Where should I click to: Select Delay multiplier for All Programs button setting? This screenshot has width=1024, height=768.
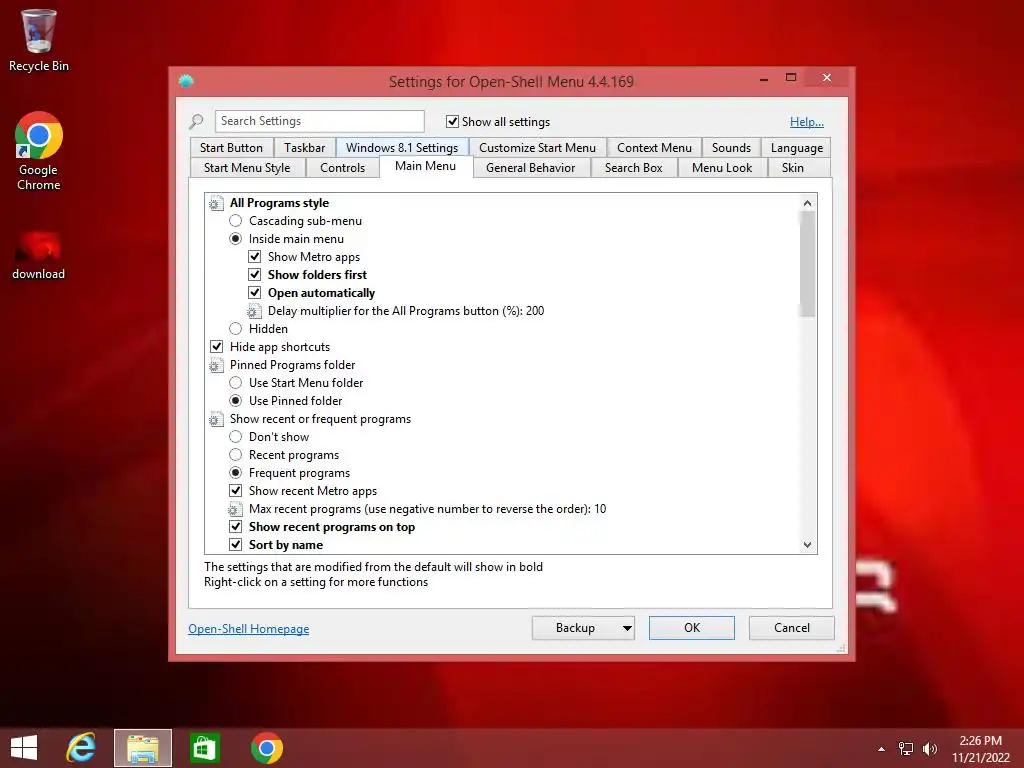coord(406,312)
